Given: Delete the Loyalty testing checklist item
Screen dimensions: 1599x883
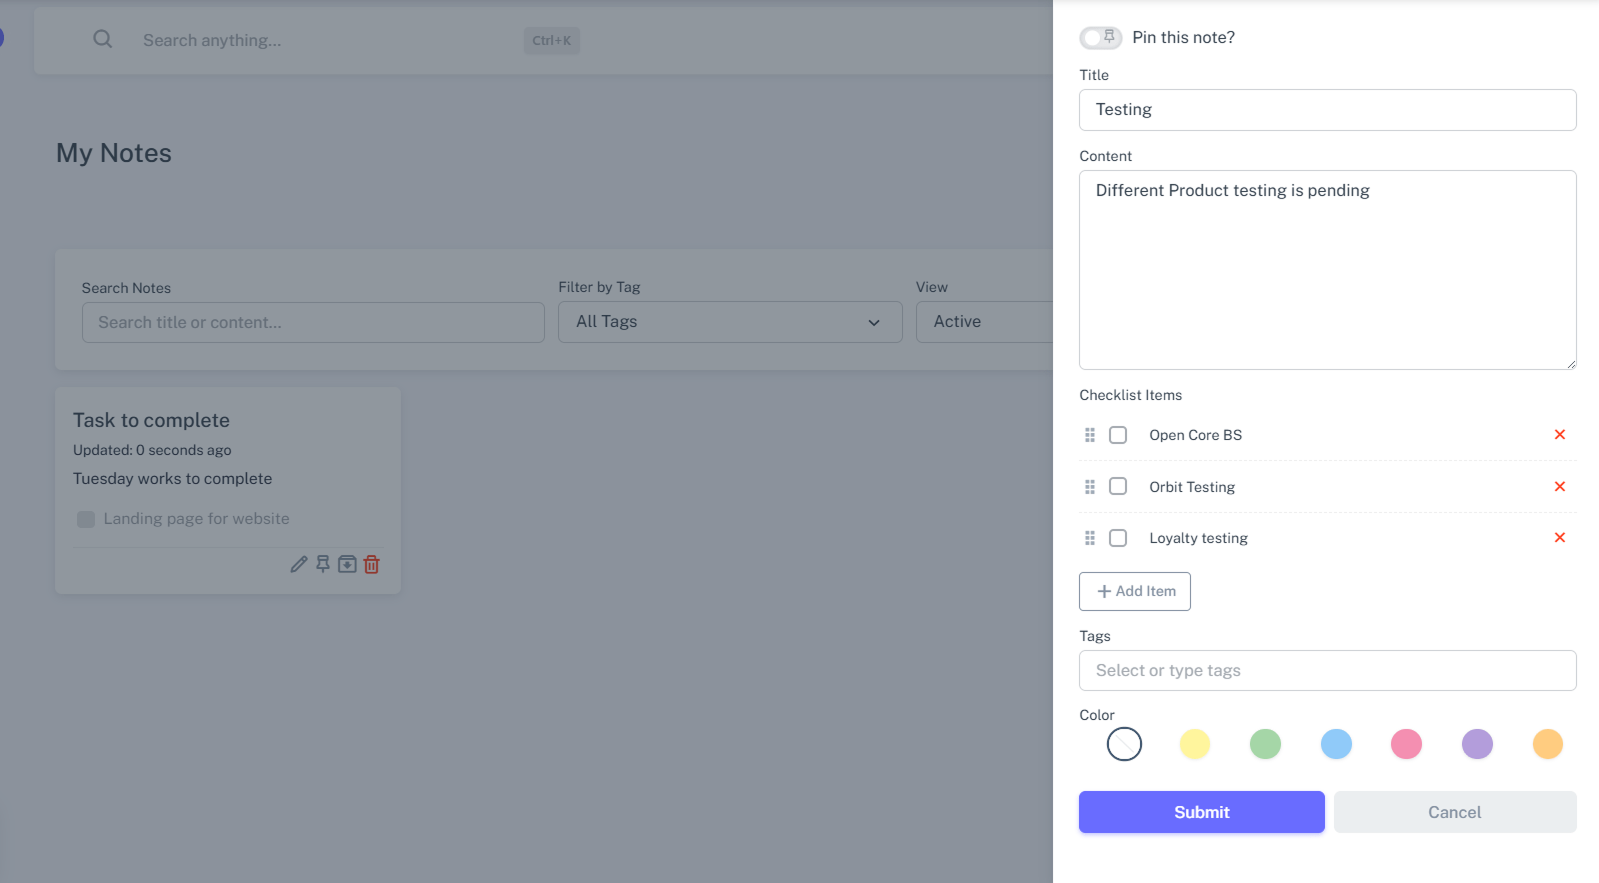Looking at the screenshot, I should pos(1559,538).
